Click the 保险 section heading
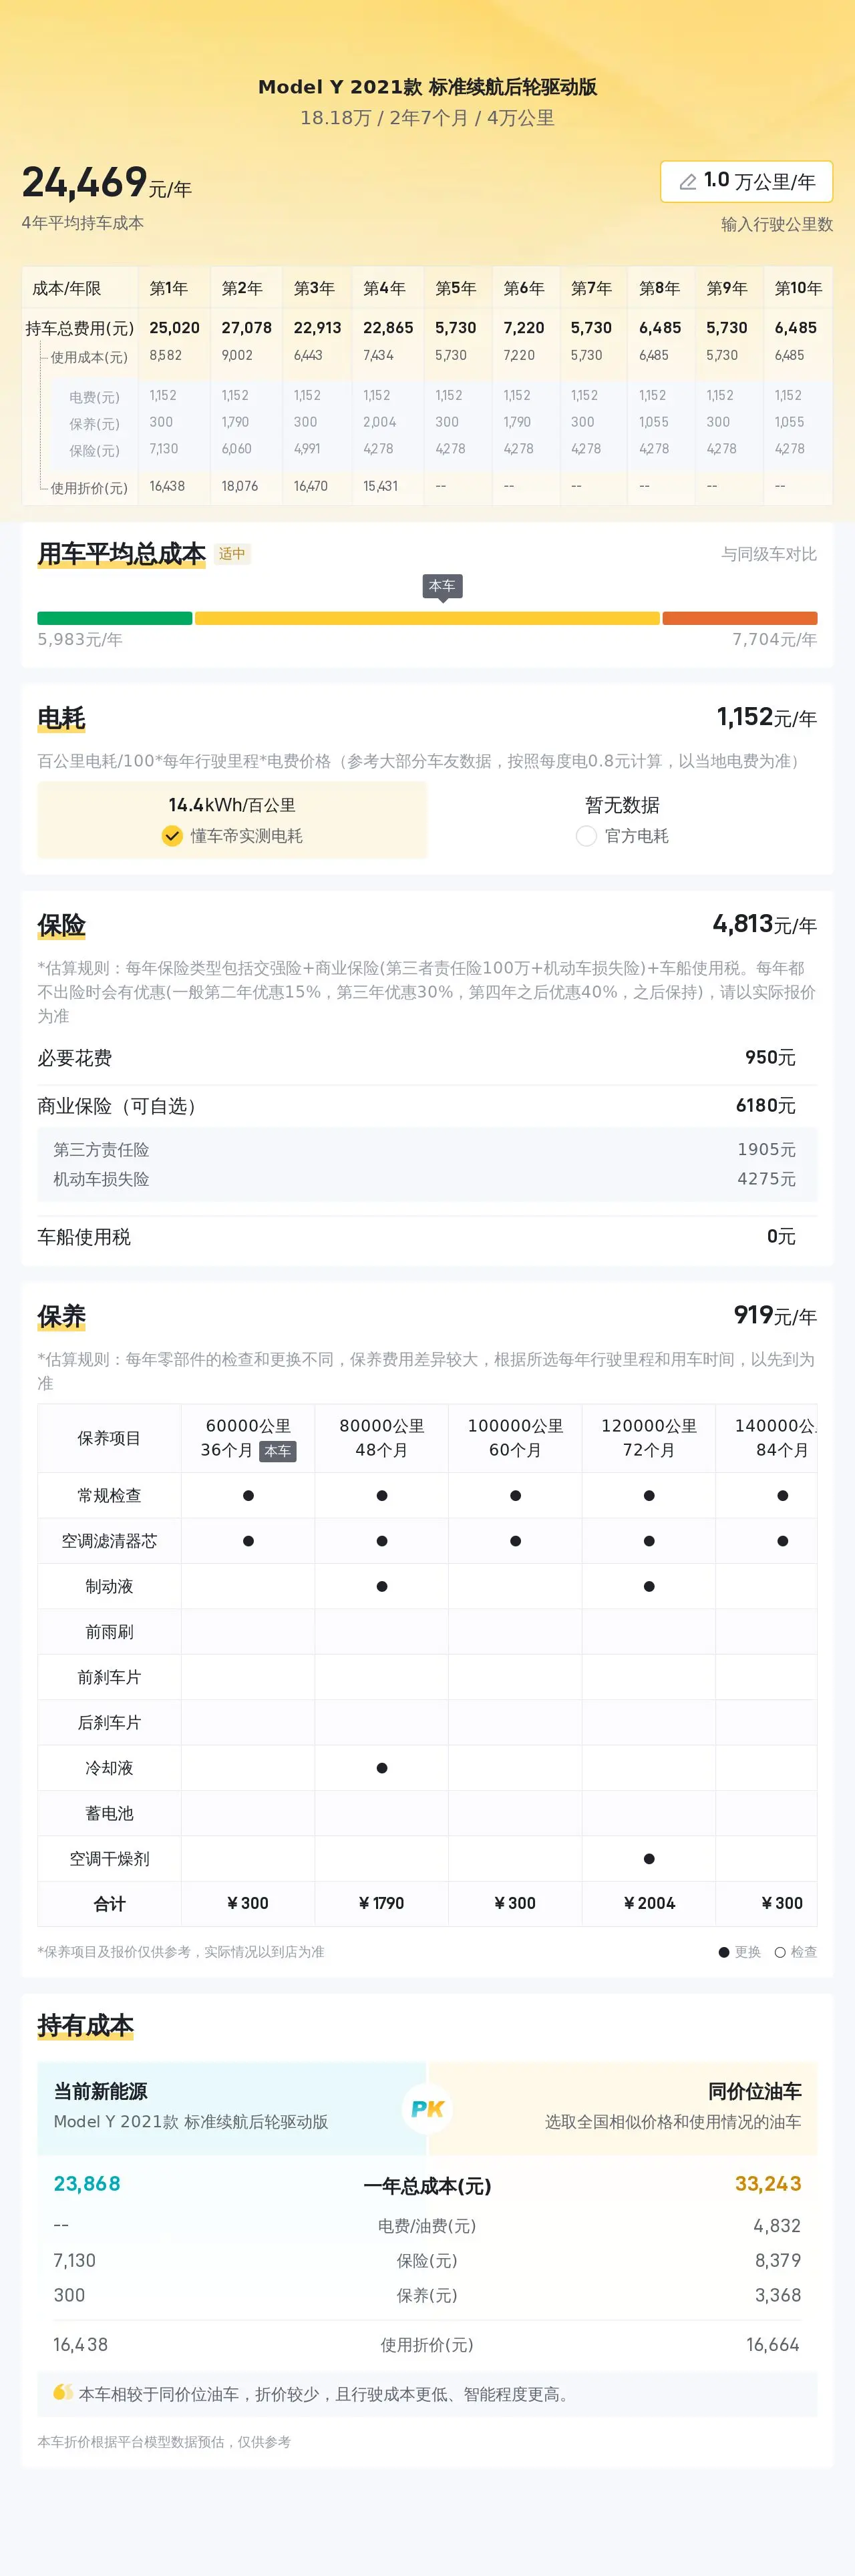 tap(61, 925)
